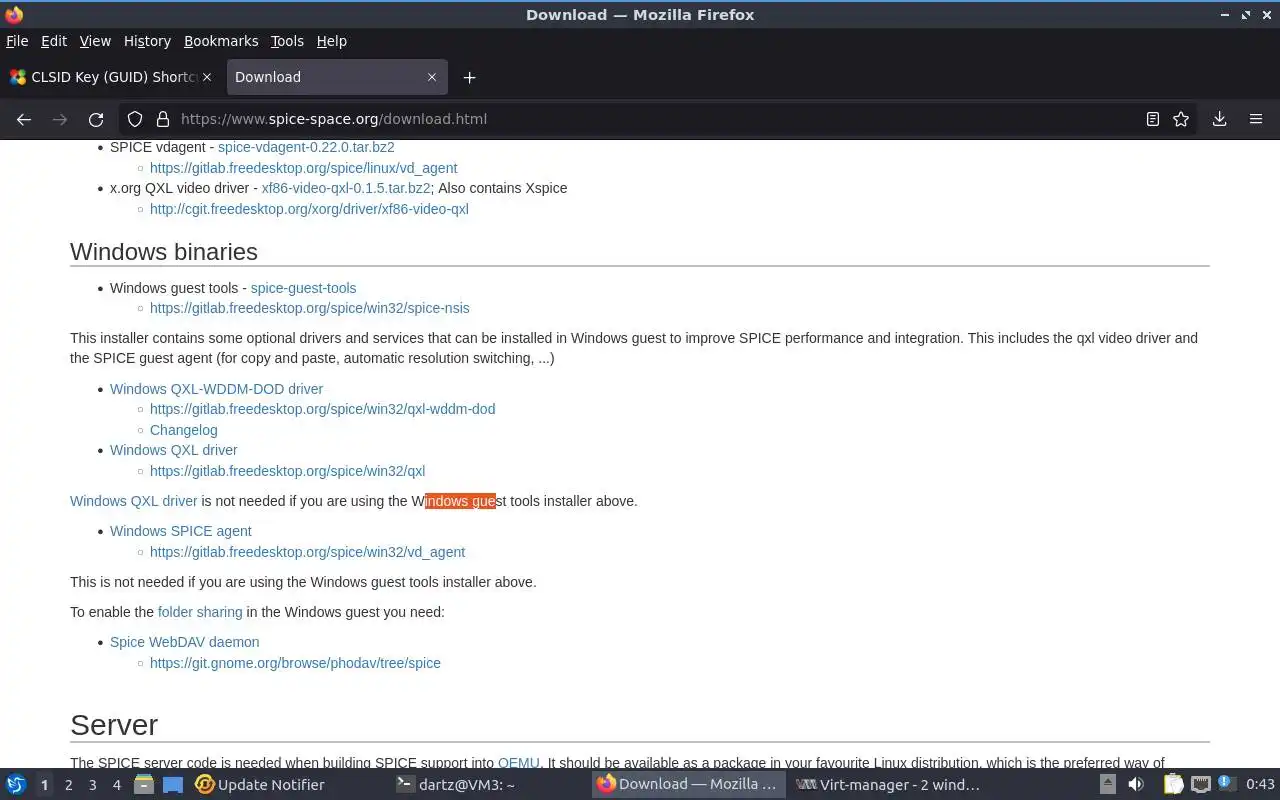Screen dimensions: 1280x800
Task: Open the removable media eject tray icon
Action: (1107, 784)
